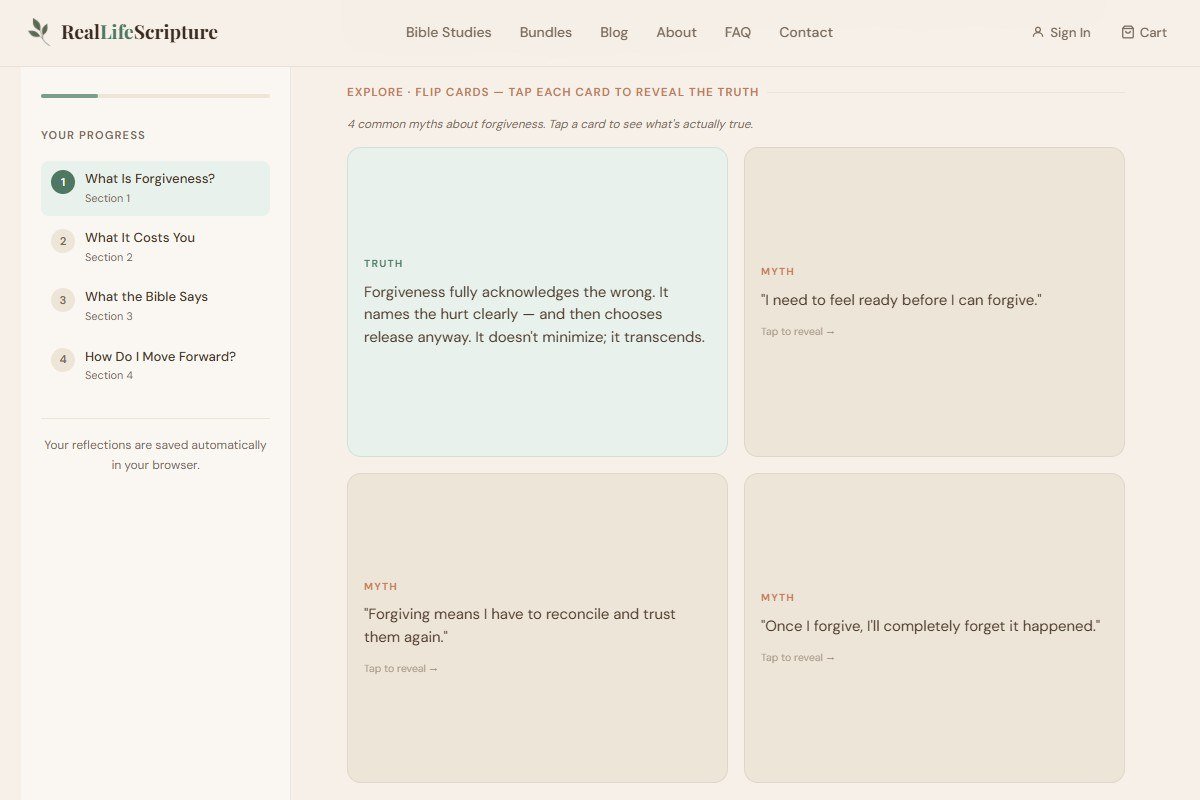Go to the Contact page
Image resolution: width=1200 pixels, height=800 pixels.
tap(806, 32)
